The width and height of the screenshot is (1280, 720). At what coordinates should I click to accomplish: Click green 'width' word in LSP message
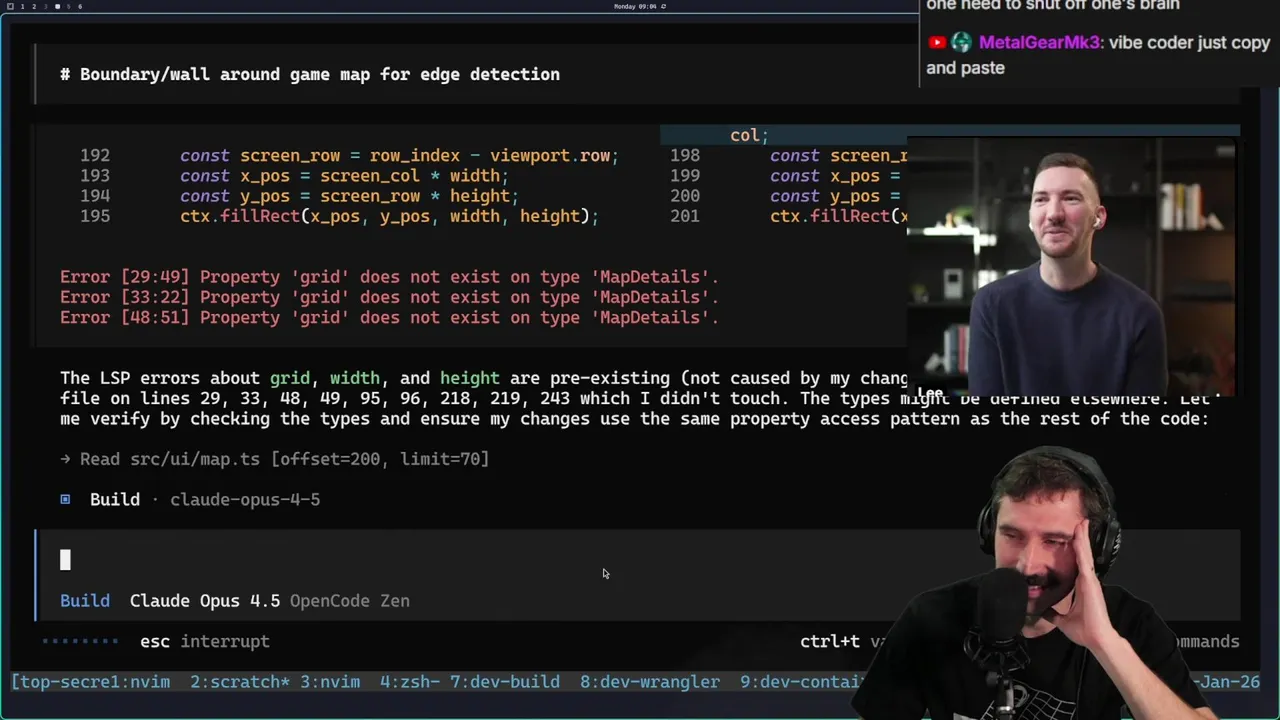[x=355, y=378]
